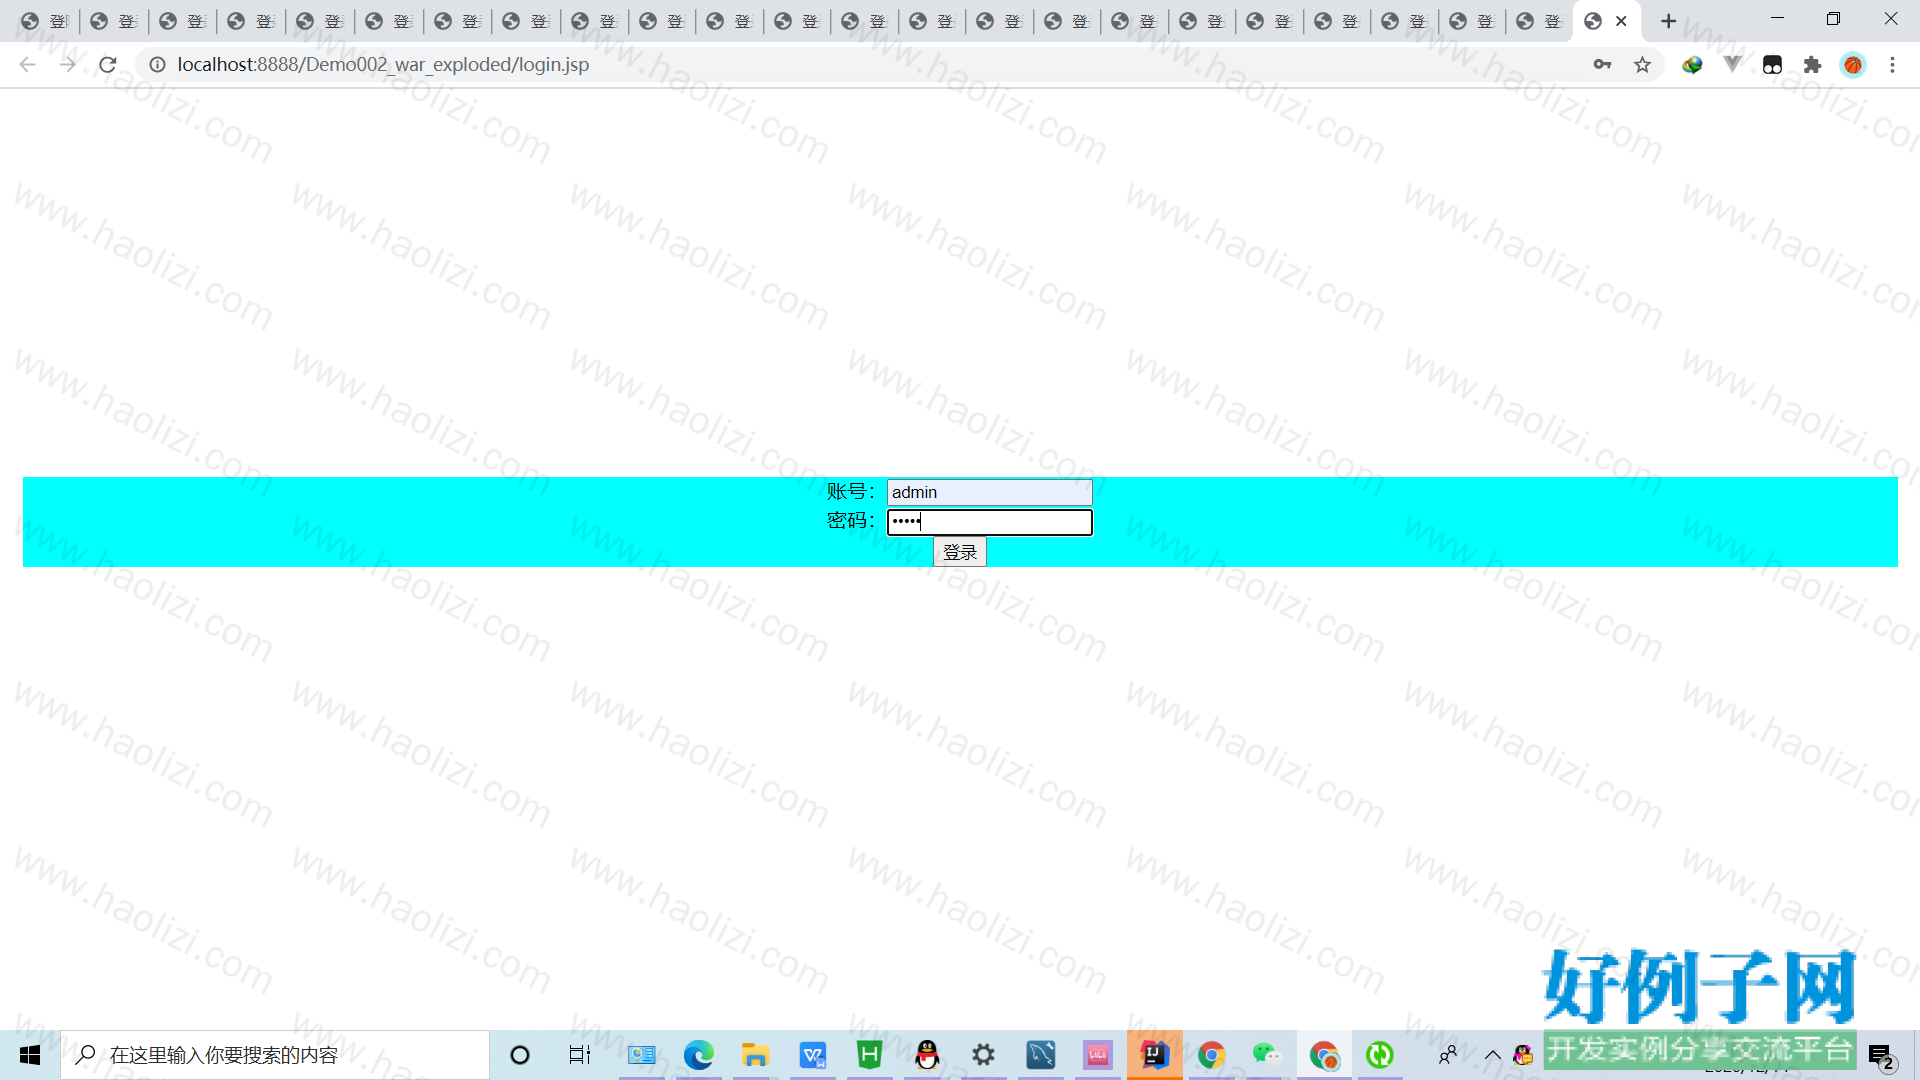Open the saved passwords key icon
Image resolution: width=1920 pixels, height=1080 pixels.
click(x=1602, y=65)
